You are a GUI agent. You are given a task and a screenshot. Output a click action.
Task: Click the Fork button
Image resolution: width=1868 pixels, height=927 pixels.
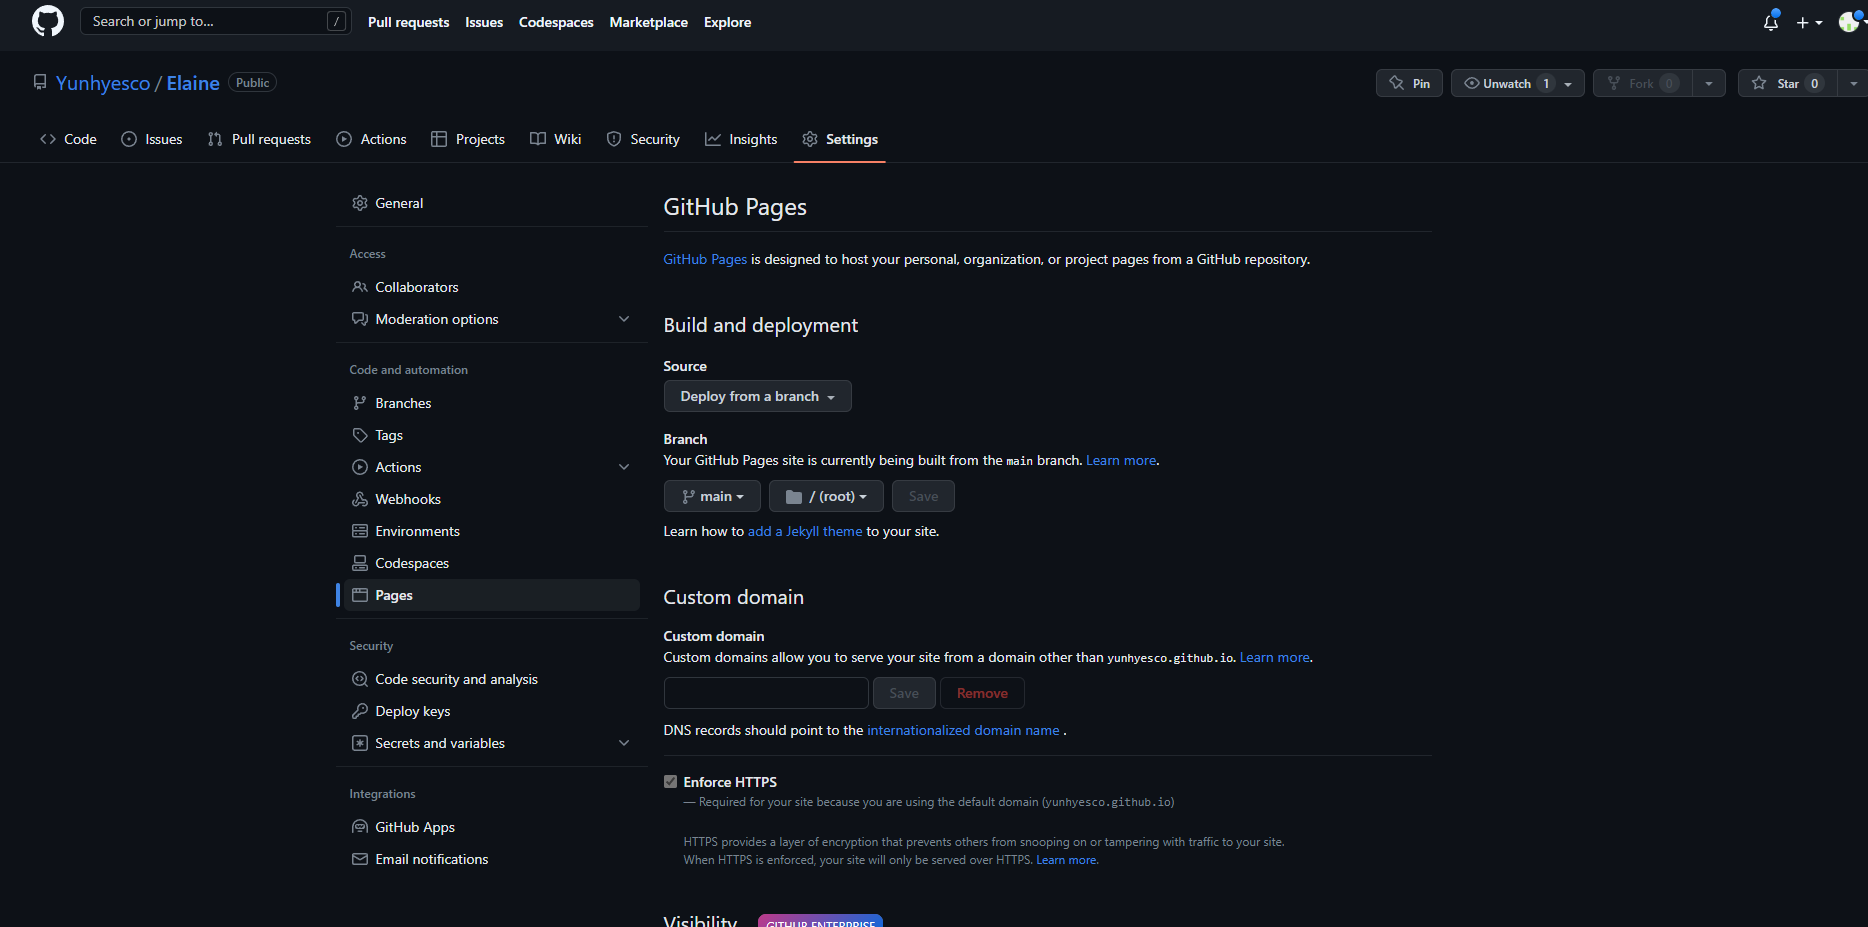(x=1642, y=83)
